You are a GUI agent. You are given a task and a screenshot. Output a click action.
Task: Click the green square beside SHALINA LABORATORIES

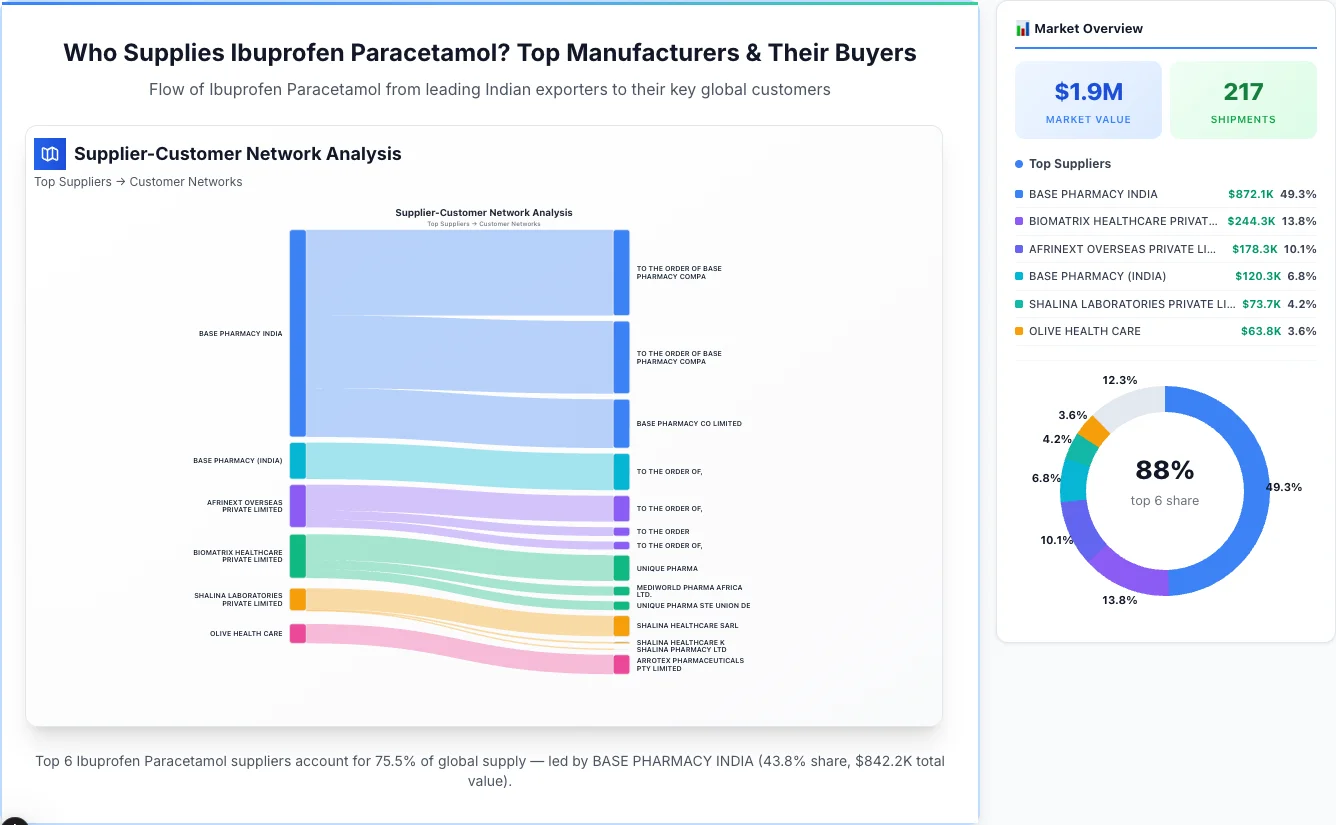1019,303
